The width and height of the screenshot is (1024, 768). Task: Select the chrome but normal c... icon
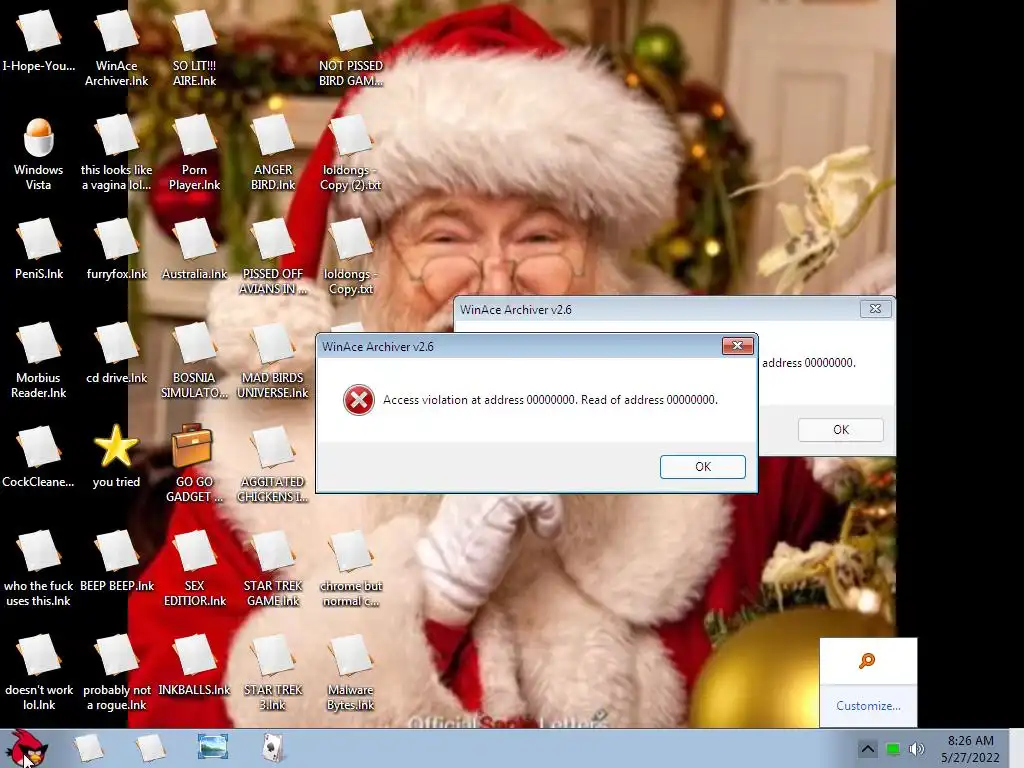[x=351, y=569]
